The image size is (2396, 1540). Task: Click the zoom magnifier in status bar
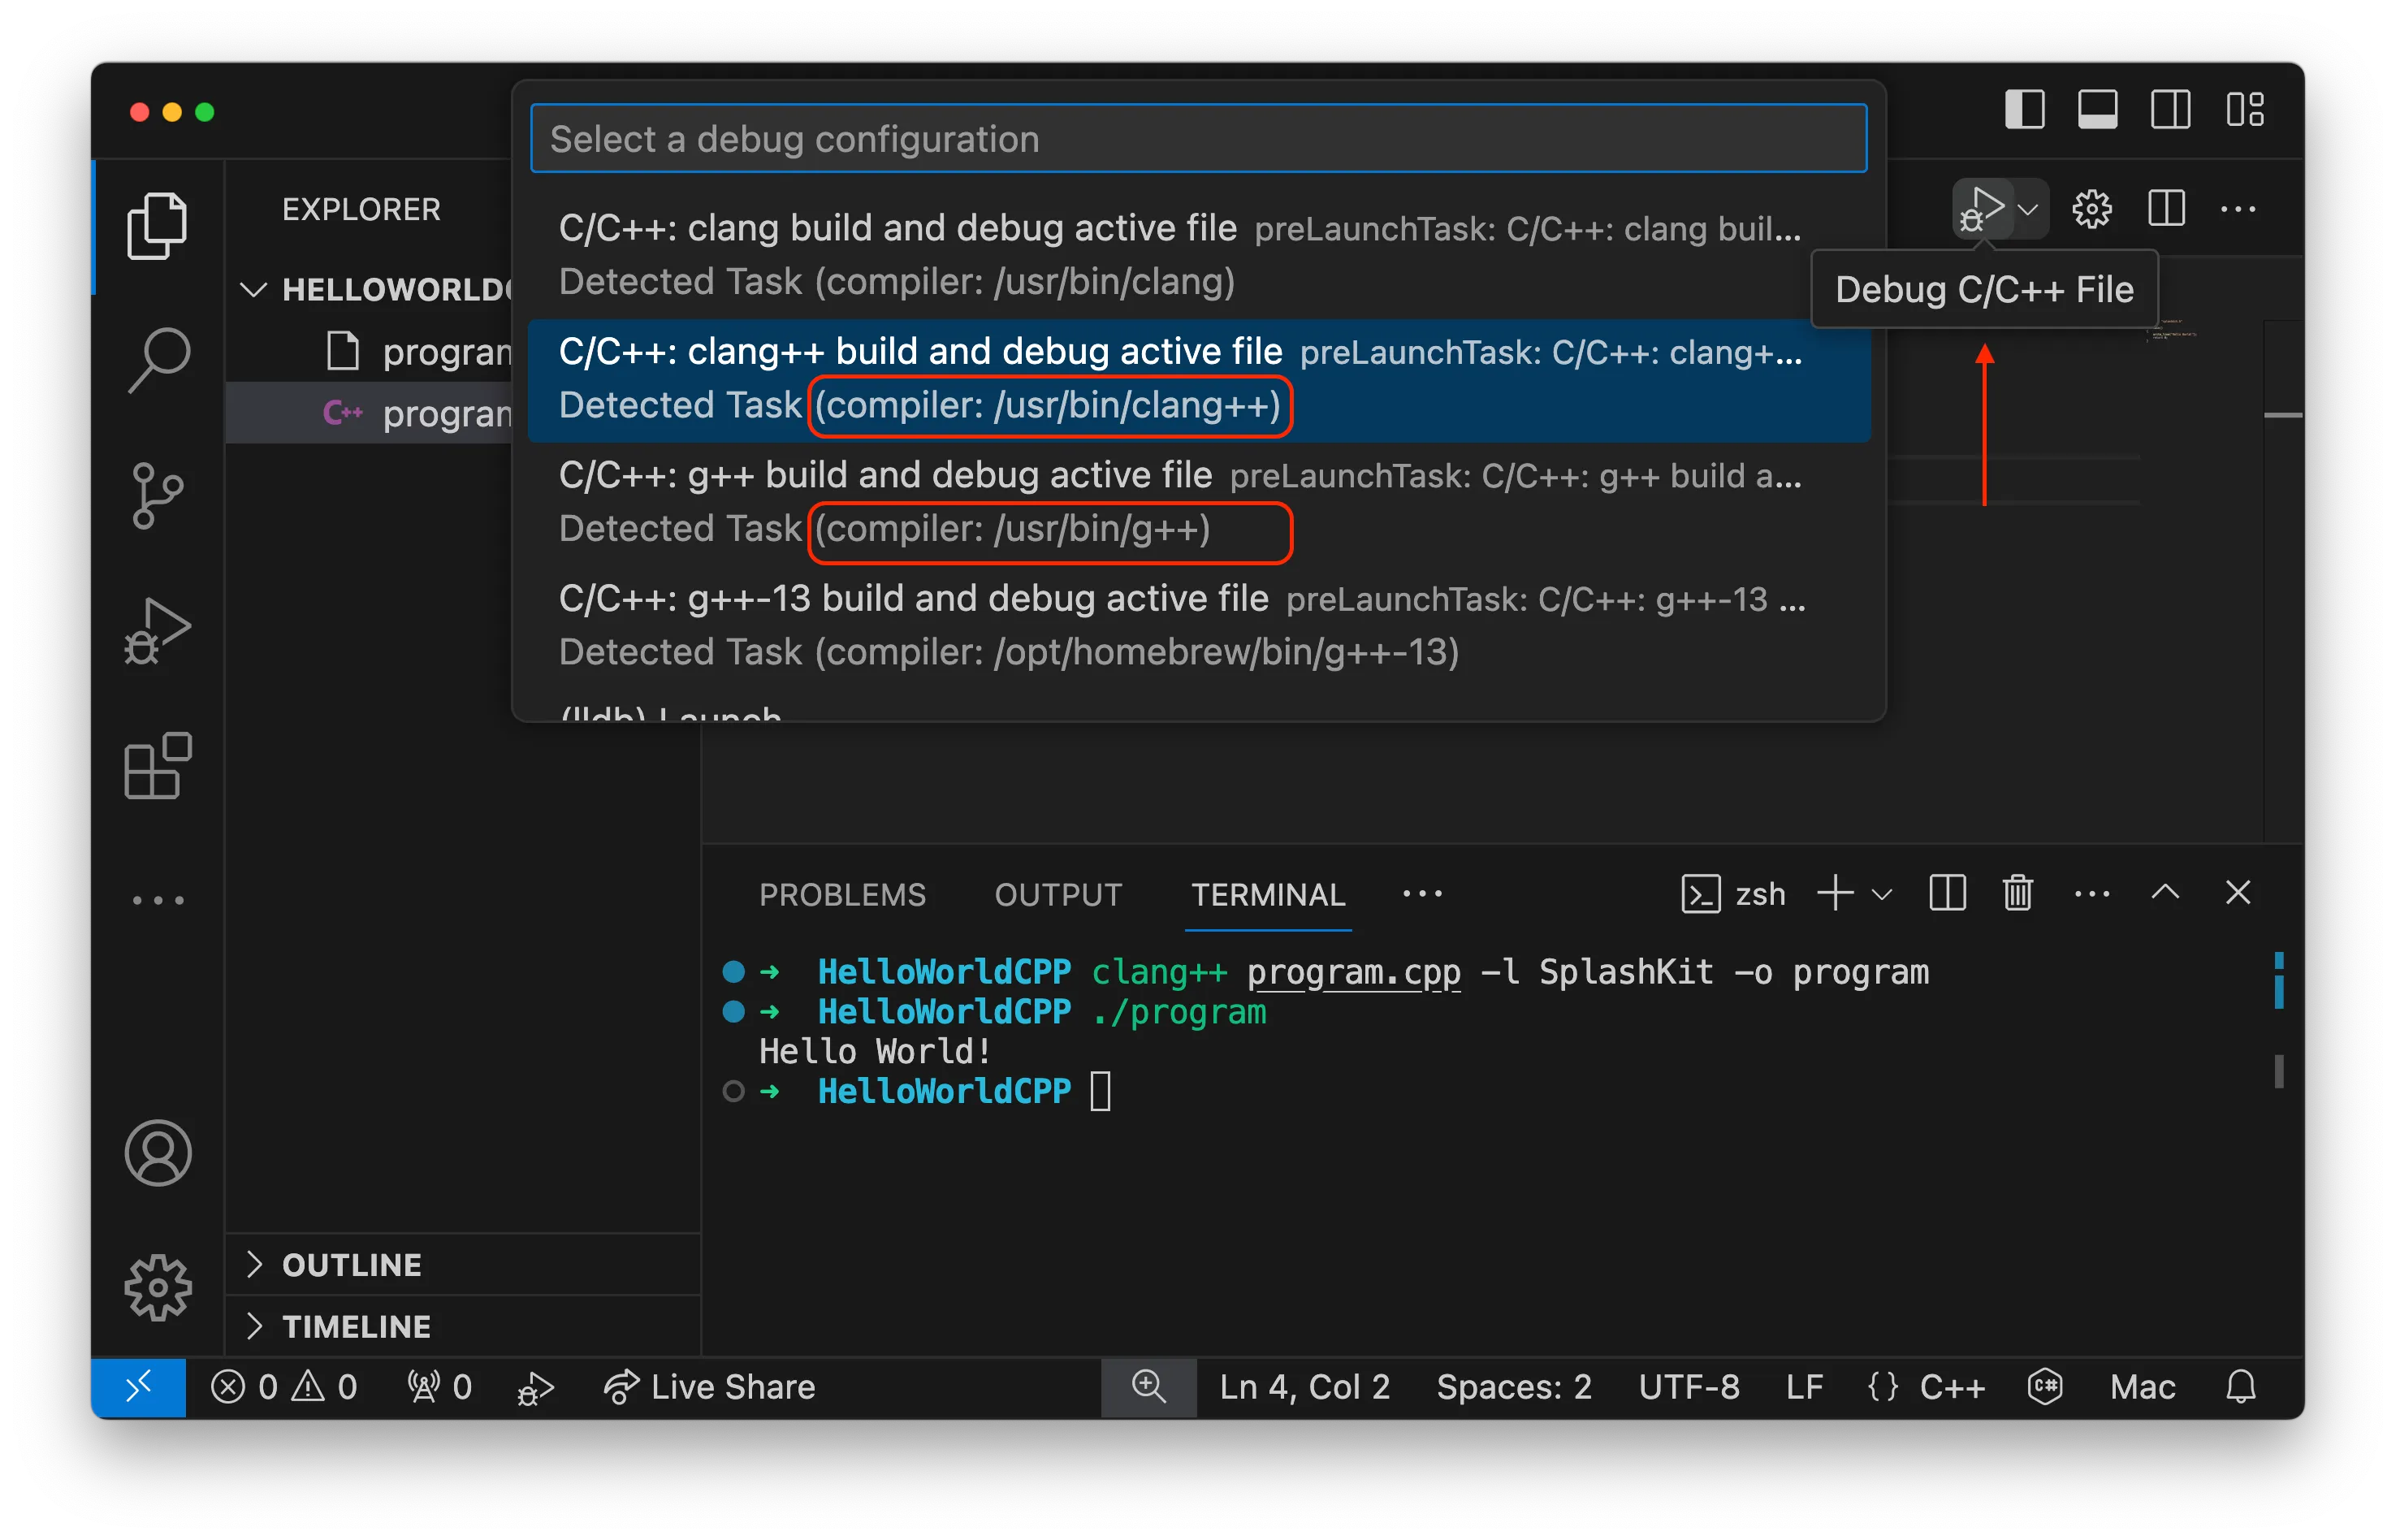[x=1148, y=1387]
